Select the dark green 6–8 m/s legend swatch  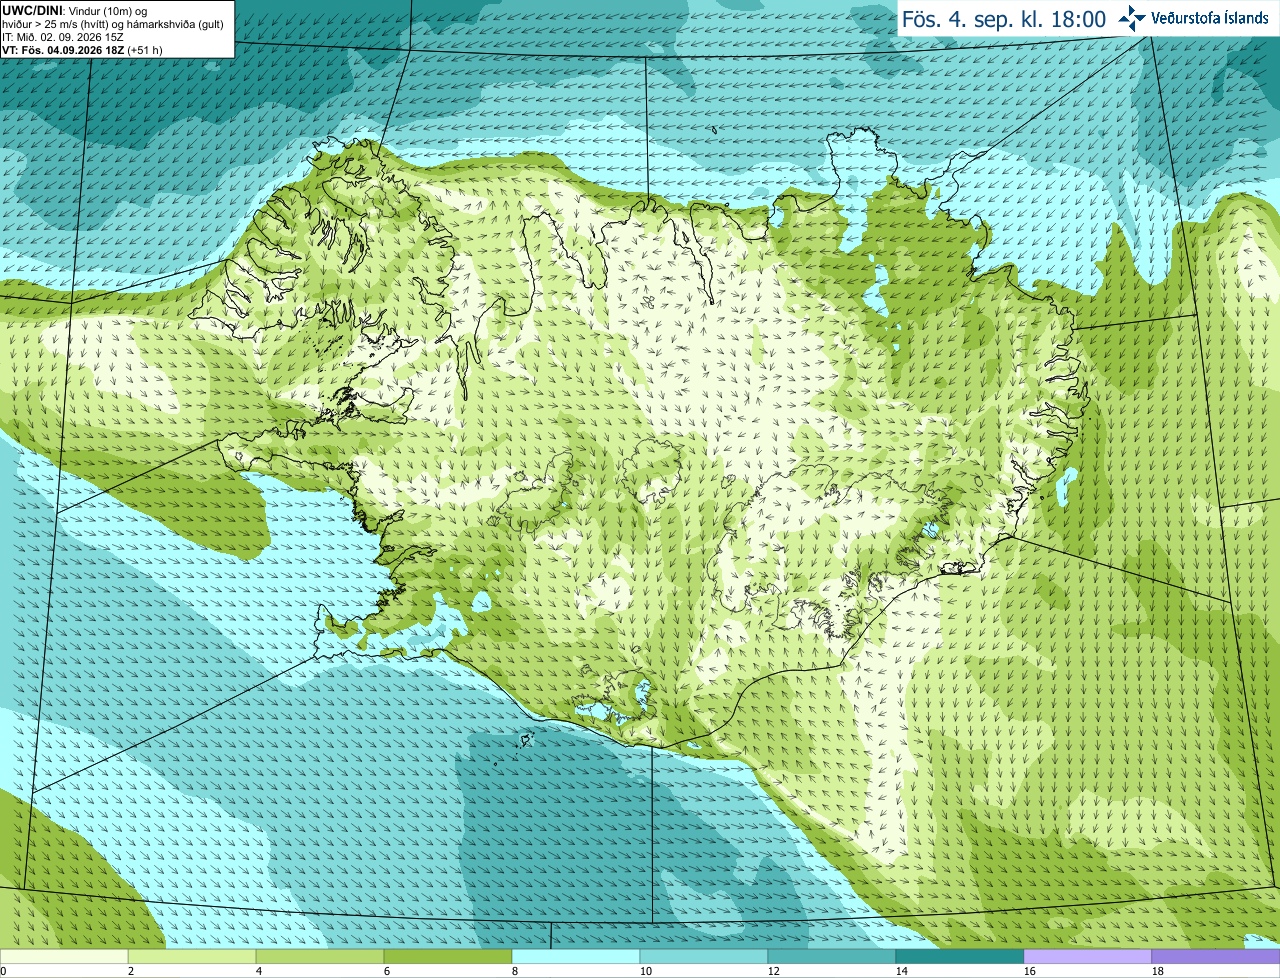(x=448, y=957)
